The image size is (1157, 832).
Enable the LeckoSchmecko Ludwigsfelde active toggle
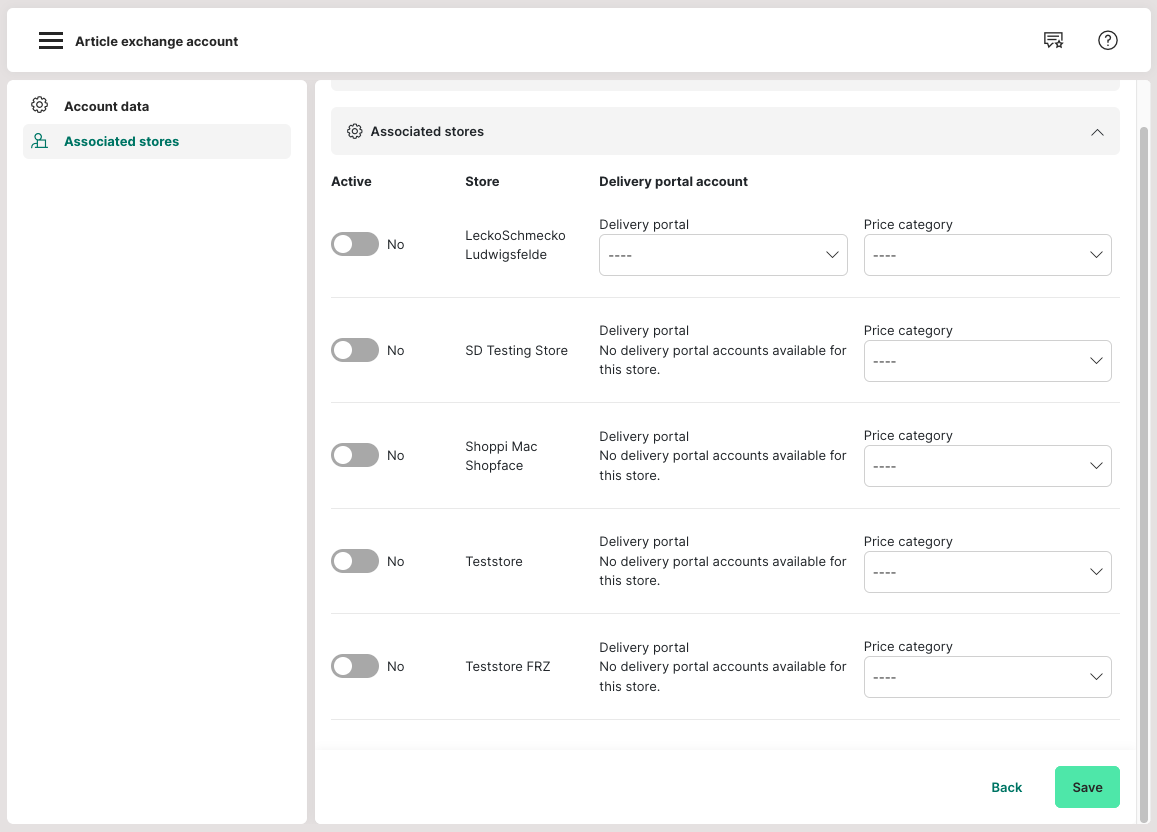[355, 244]
